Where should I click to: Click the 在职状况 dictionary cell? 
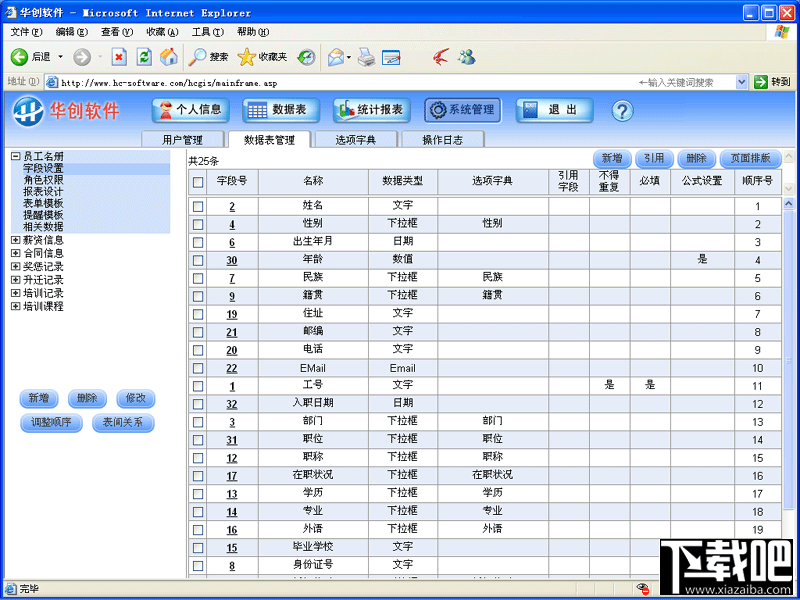tap(492, 474)
